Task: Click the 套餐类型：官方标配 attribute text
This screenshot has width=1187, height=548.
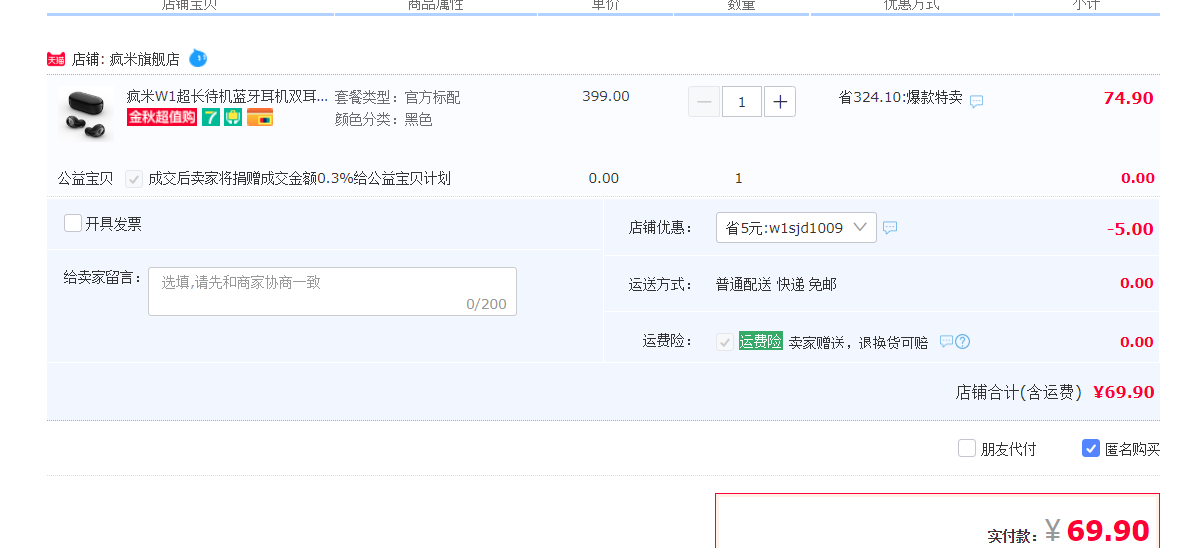Action: [x=397, y=98]
